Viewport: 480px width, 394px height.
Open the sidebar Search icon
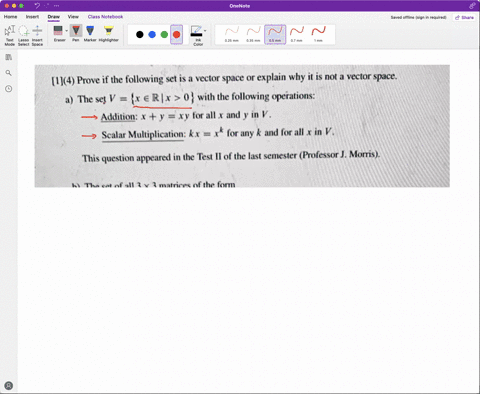pyautogui.click(x=9, y=73)
